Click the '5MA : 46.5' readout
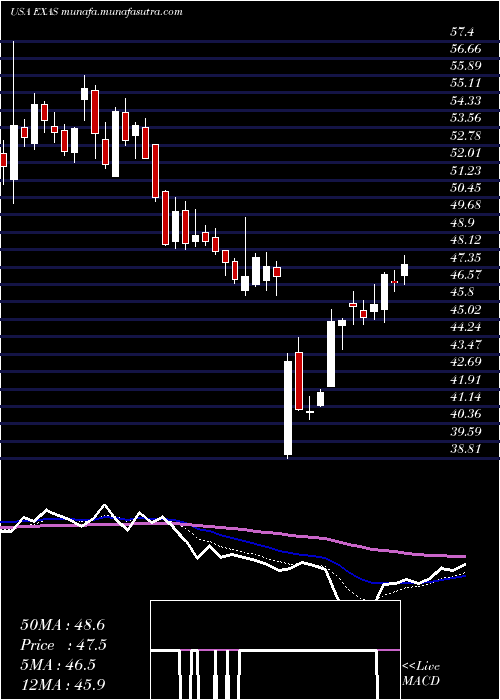Viewport: 500px width, 700px height. click(x=58, y=665)
